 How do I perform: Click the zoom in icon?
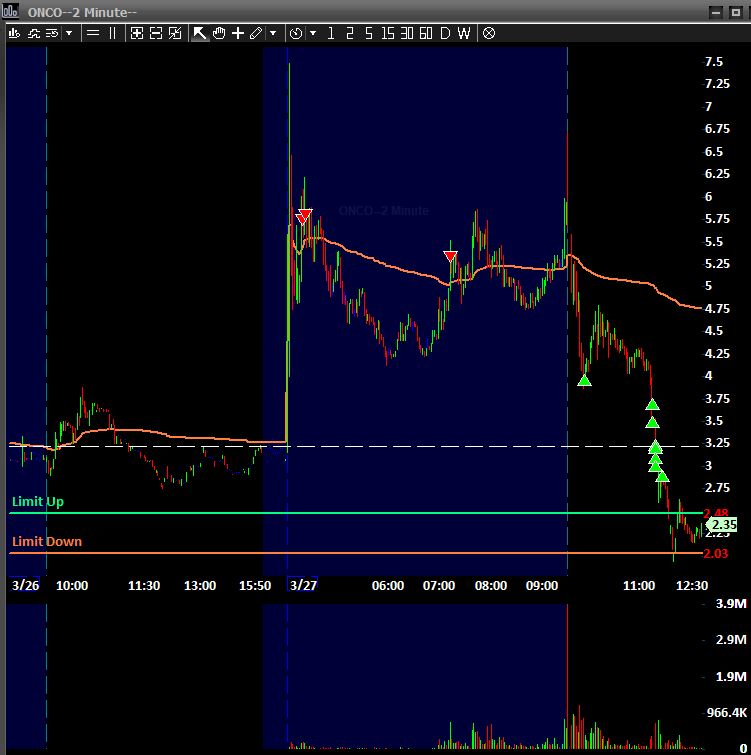click(137, 33)
